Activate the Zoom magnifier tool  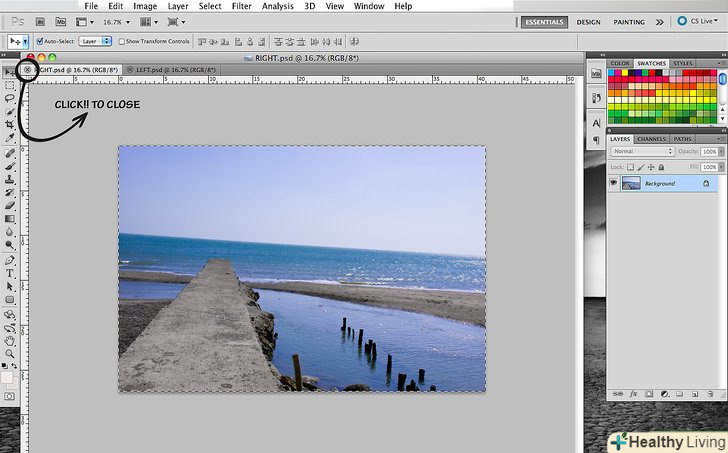coord(10,353)
